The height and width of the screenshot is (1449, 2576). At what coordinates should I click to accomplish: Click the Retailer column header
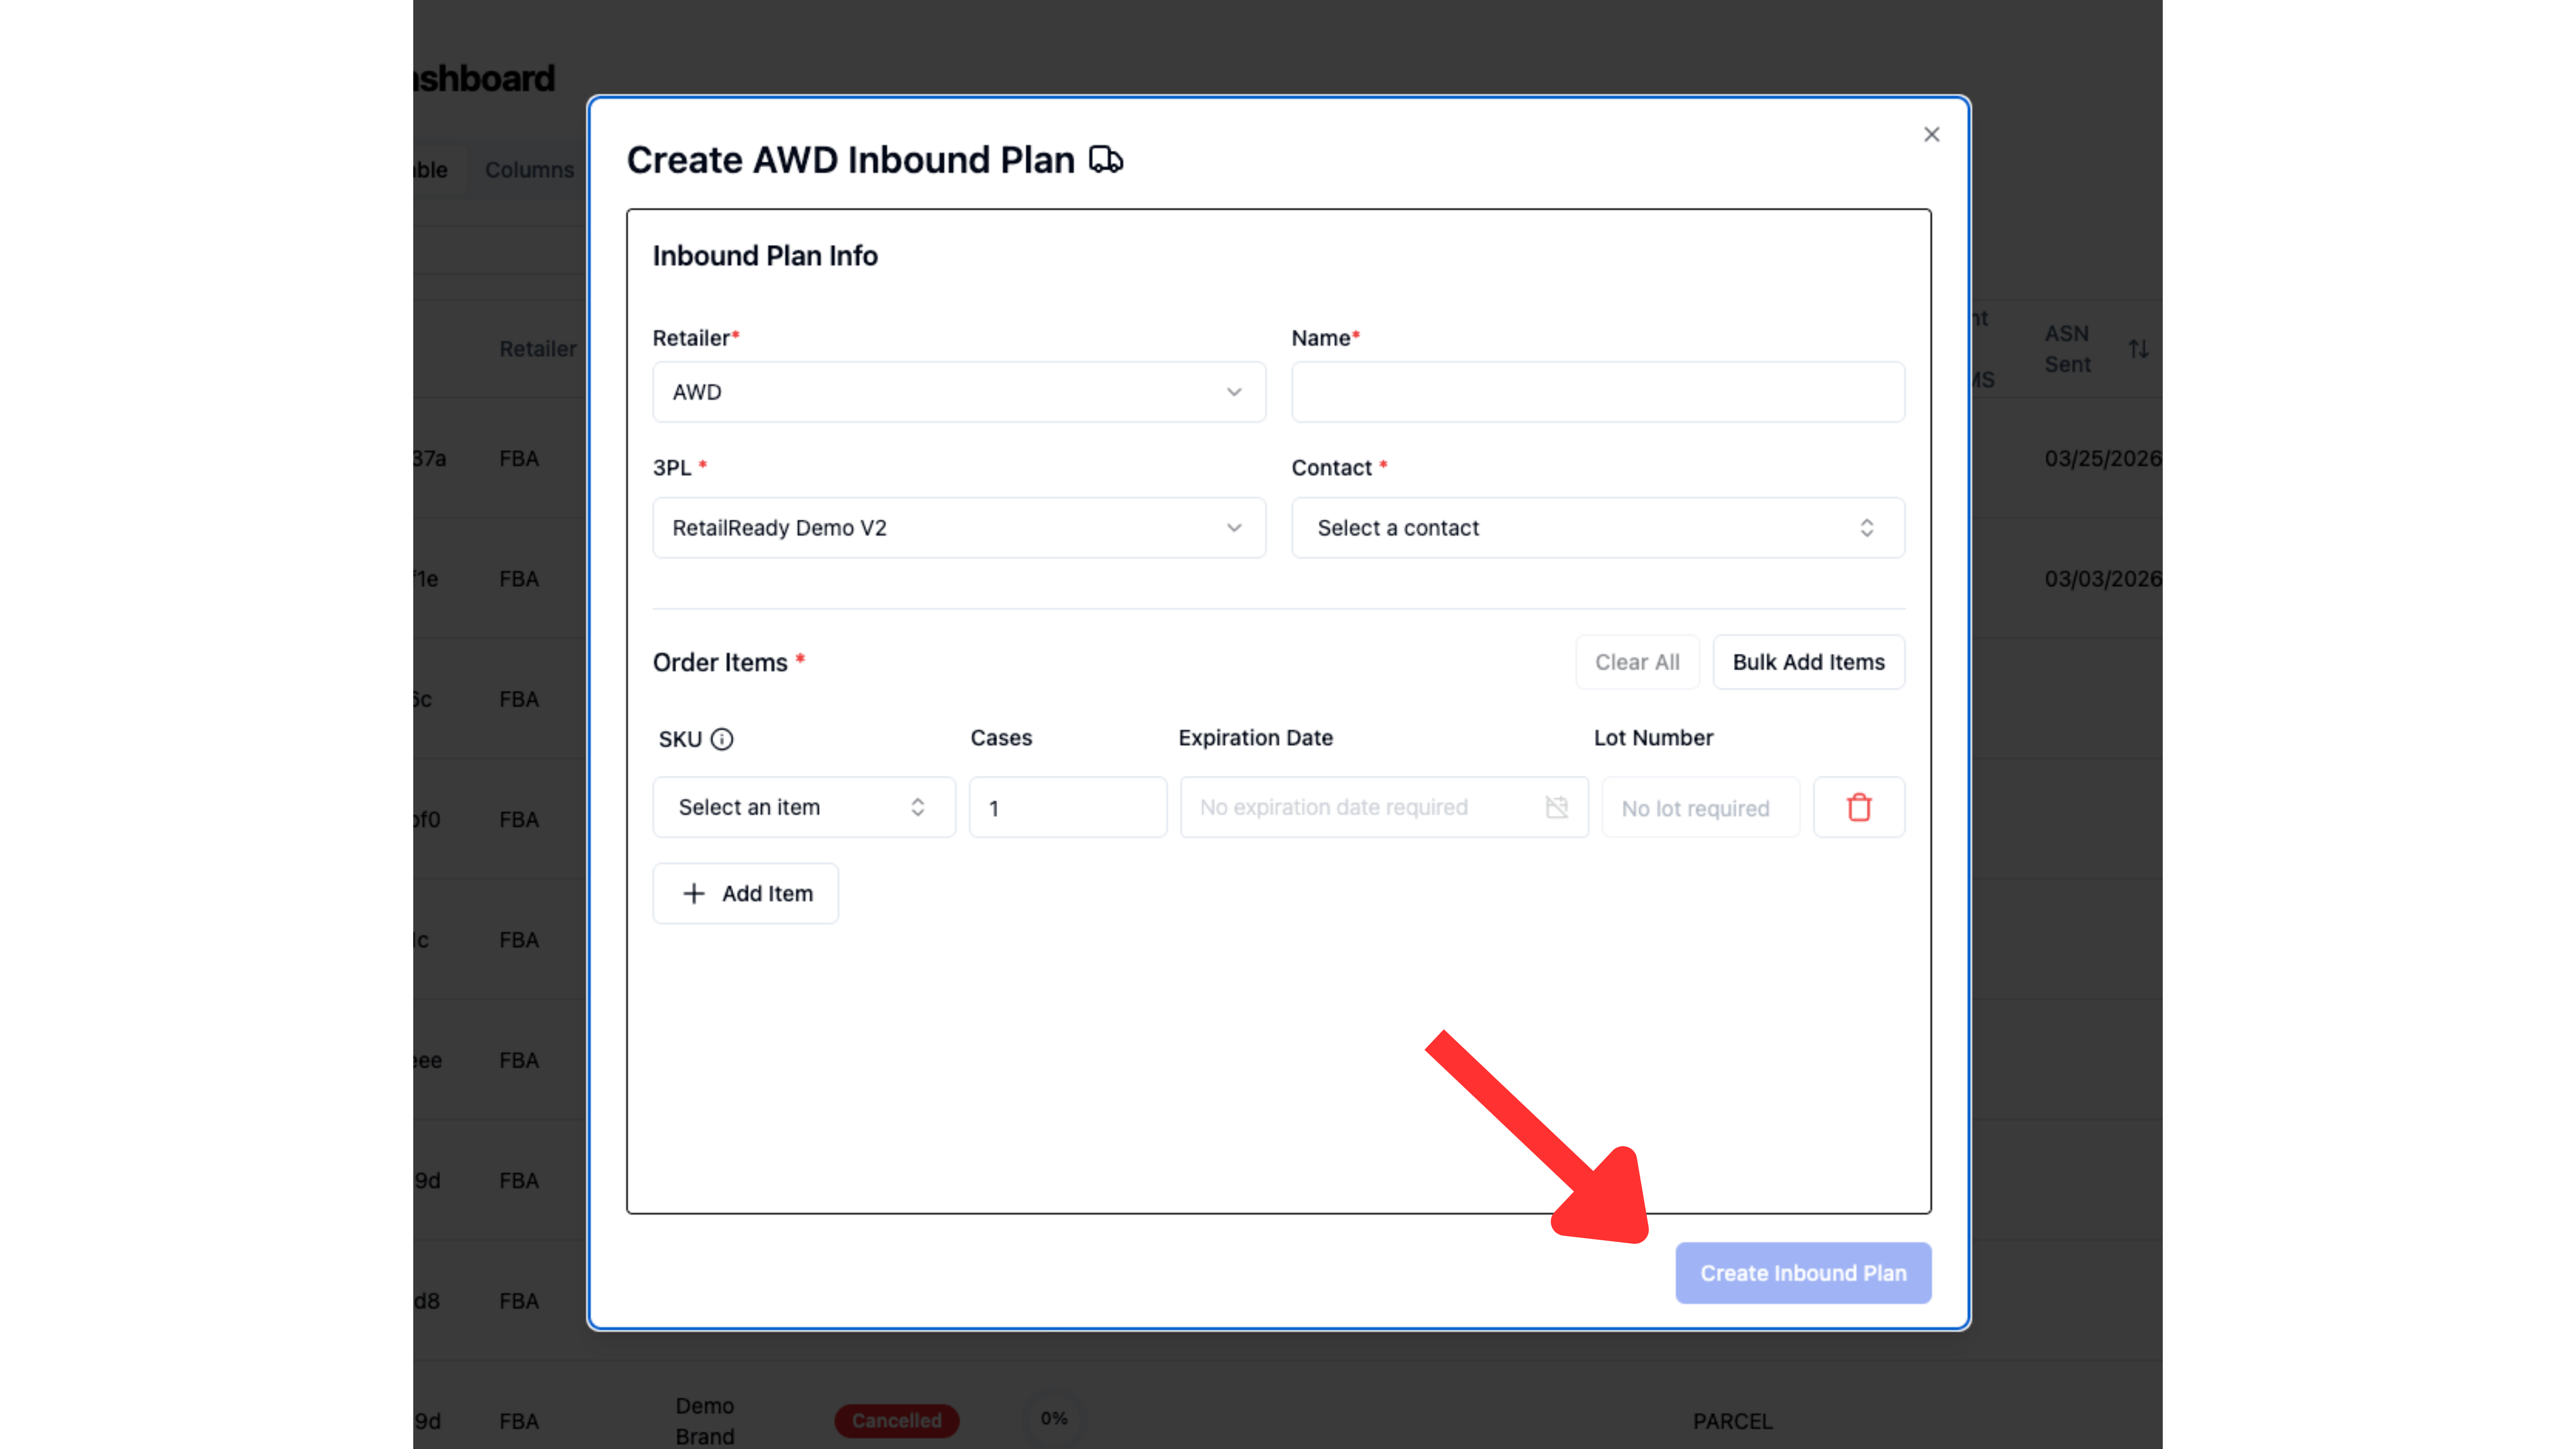coord(538,349)
